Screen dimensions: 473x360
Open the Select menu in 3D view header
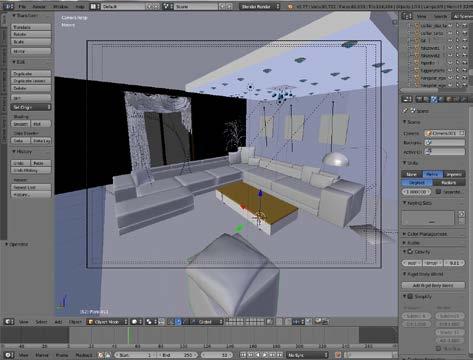41,322
